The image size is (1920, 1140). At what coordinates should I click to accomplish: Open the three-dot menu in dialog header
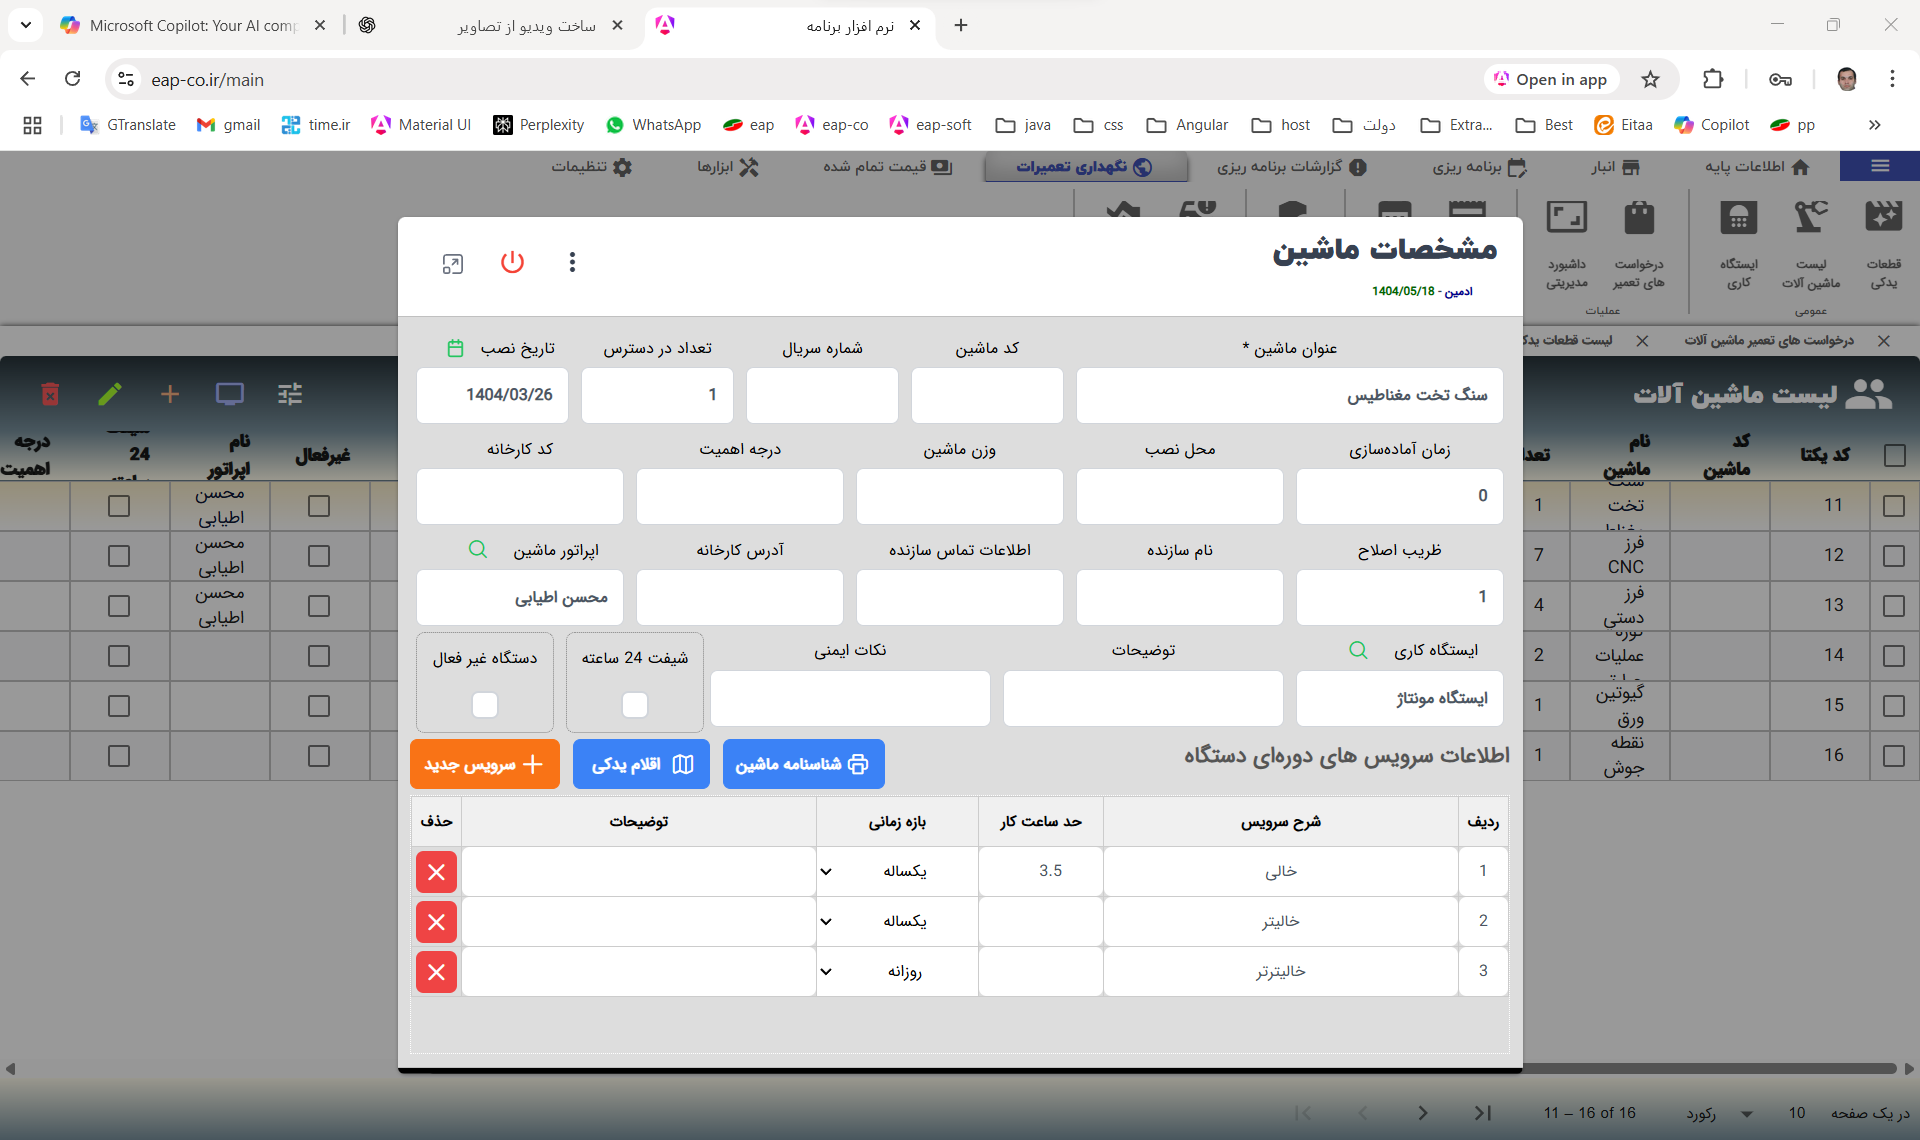(x=572, y=262)
